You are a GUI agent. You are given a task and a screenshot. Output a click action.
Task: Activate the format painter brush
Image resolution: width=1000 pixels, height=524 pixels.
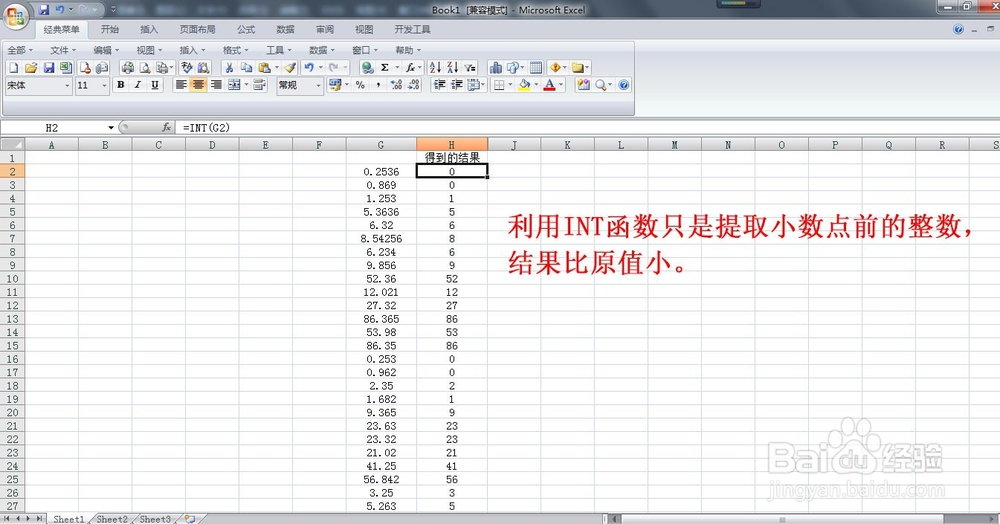click(290, 68)
